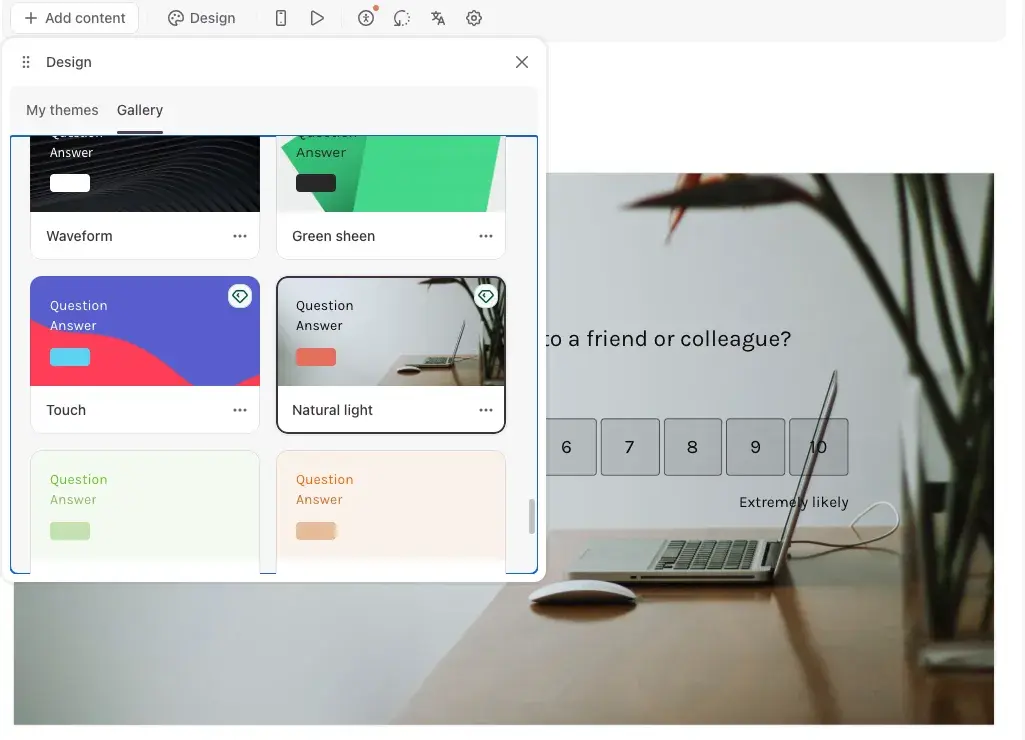The image size is (1025, 740).
Task: Open the more options menu for Green sheen
Action: (485, 235)
